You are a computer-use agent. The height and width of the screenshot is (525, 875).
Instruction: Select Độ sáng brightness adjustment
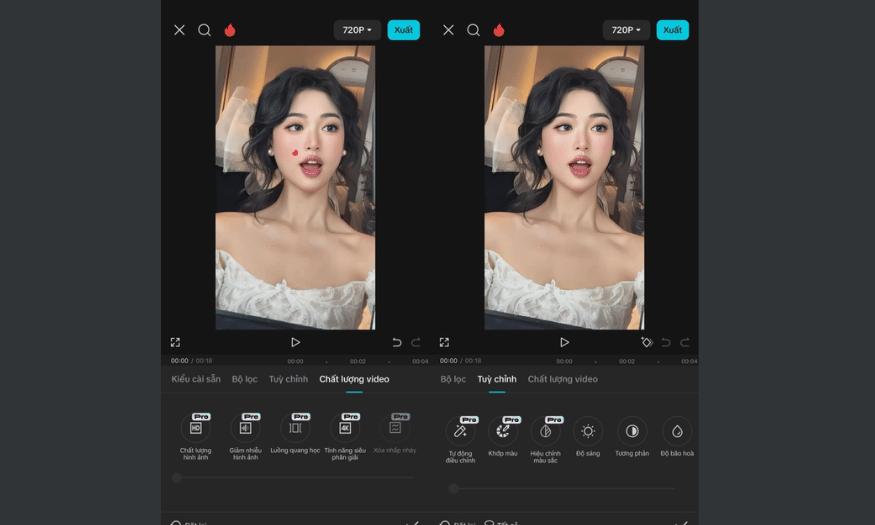588,437
